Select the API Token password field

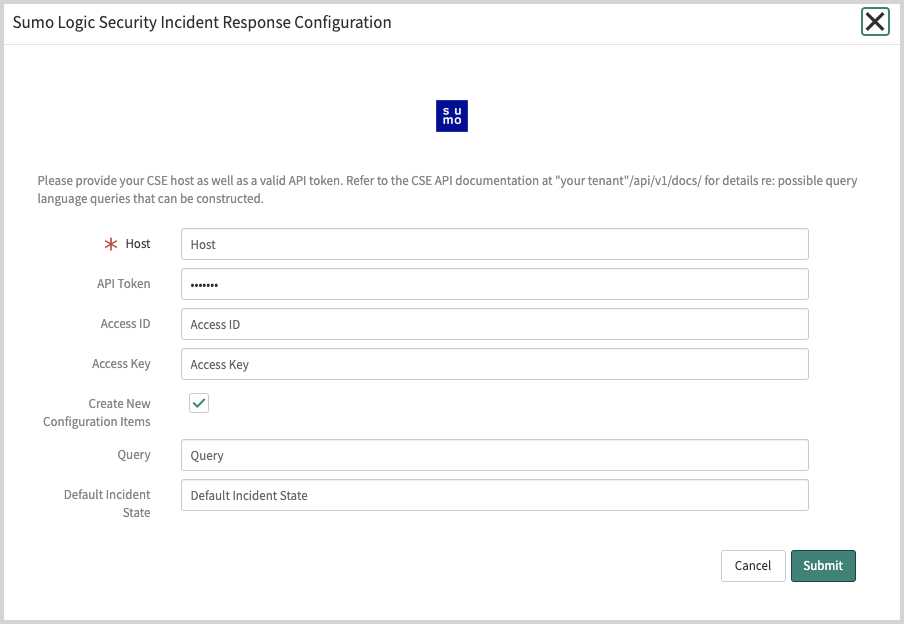pos(494,284)
